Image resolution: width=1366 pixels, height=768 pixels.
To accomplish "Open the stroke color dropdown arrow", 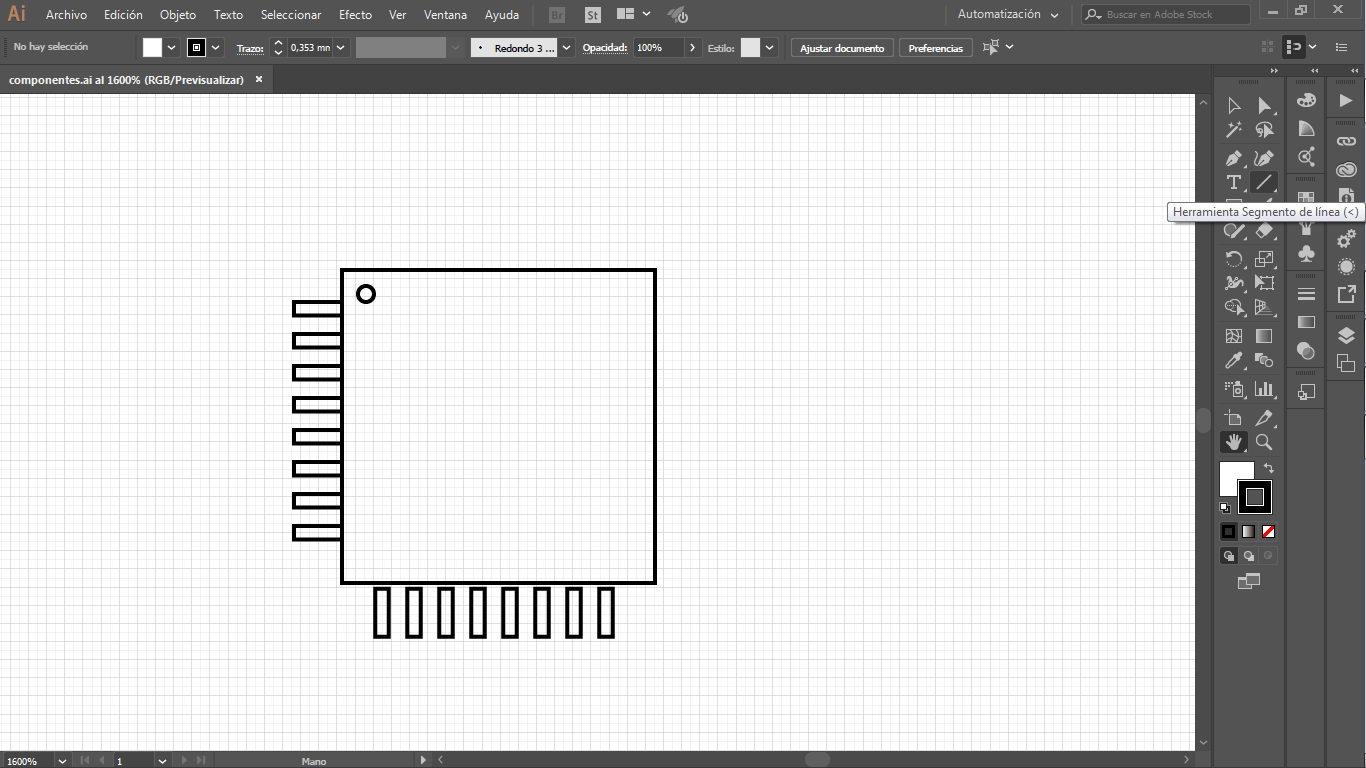I will click(216, 47).
